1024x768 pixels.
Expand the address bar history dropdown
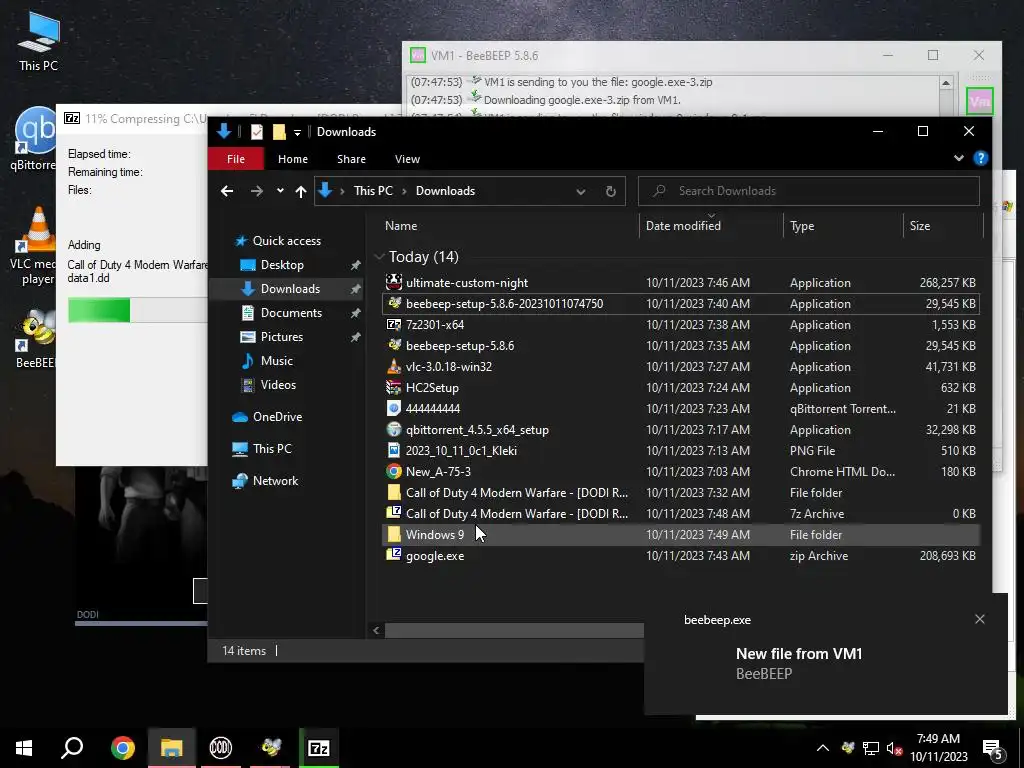click(581, 191)
